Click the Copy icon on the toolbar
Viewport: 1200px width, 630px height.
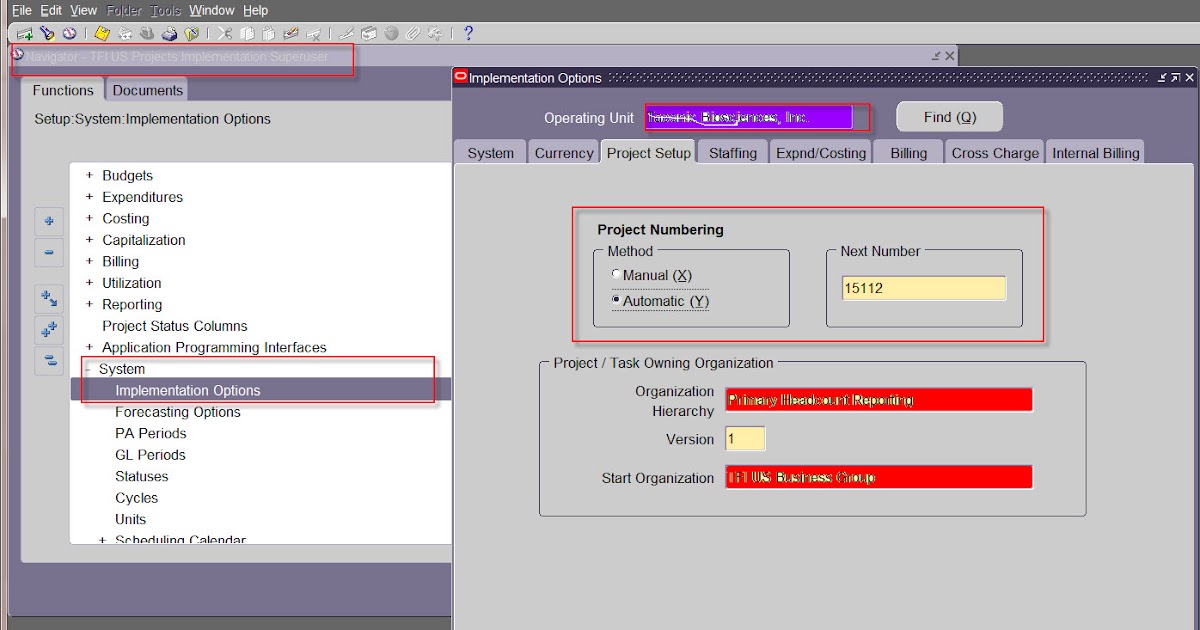[246, 32]
